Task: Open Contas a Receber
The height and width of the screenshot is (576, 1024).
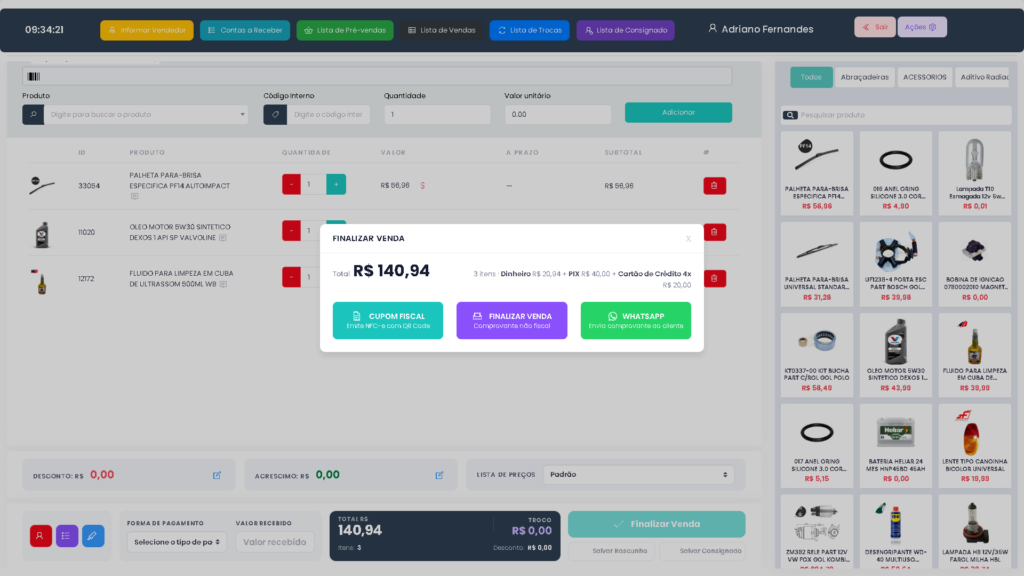Action: [245, 30]
